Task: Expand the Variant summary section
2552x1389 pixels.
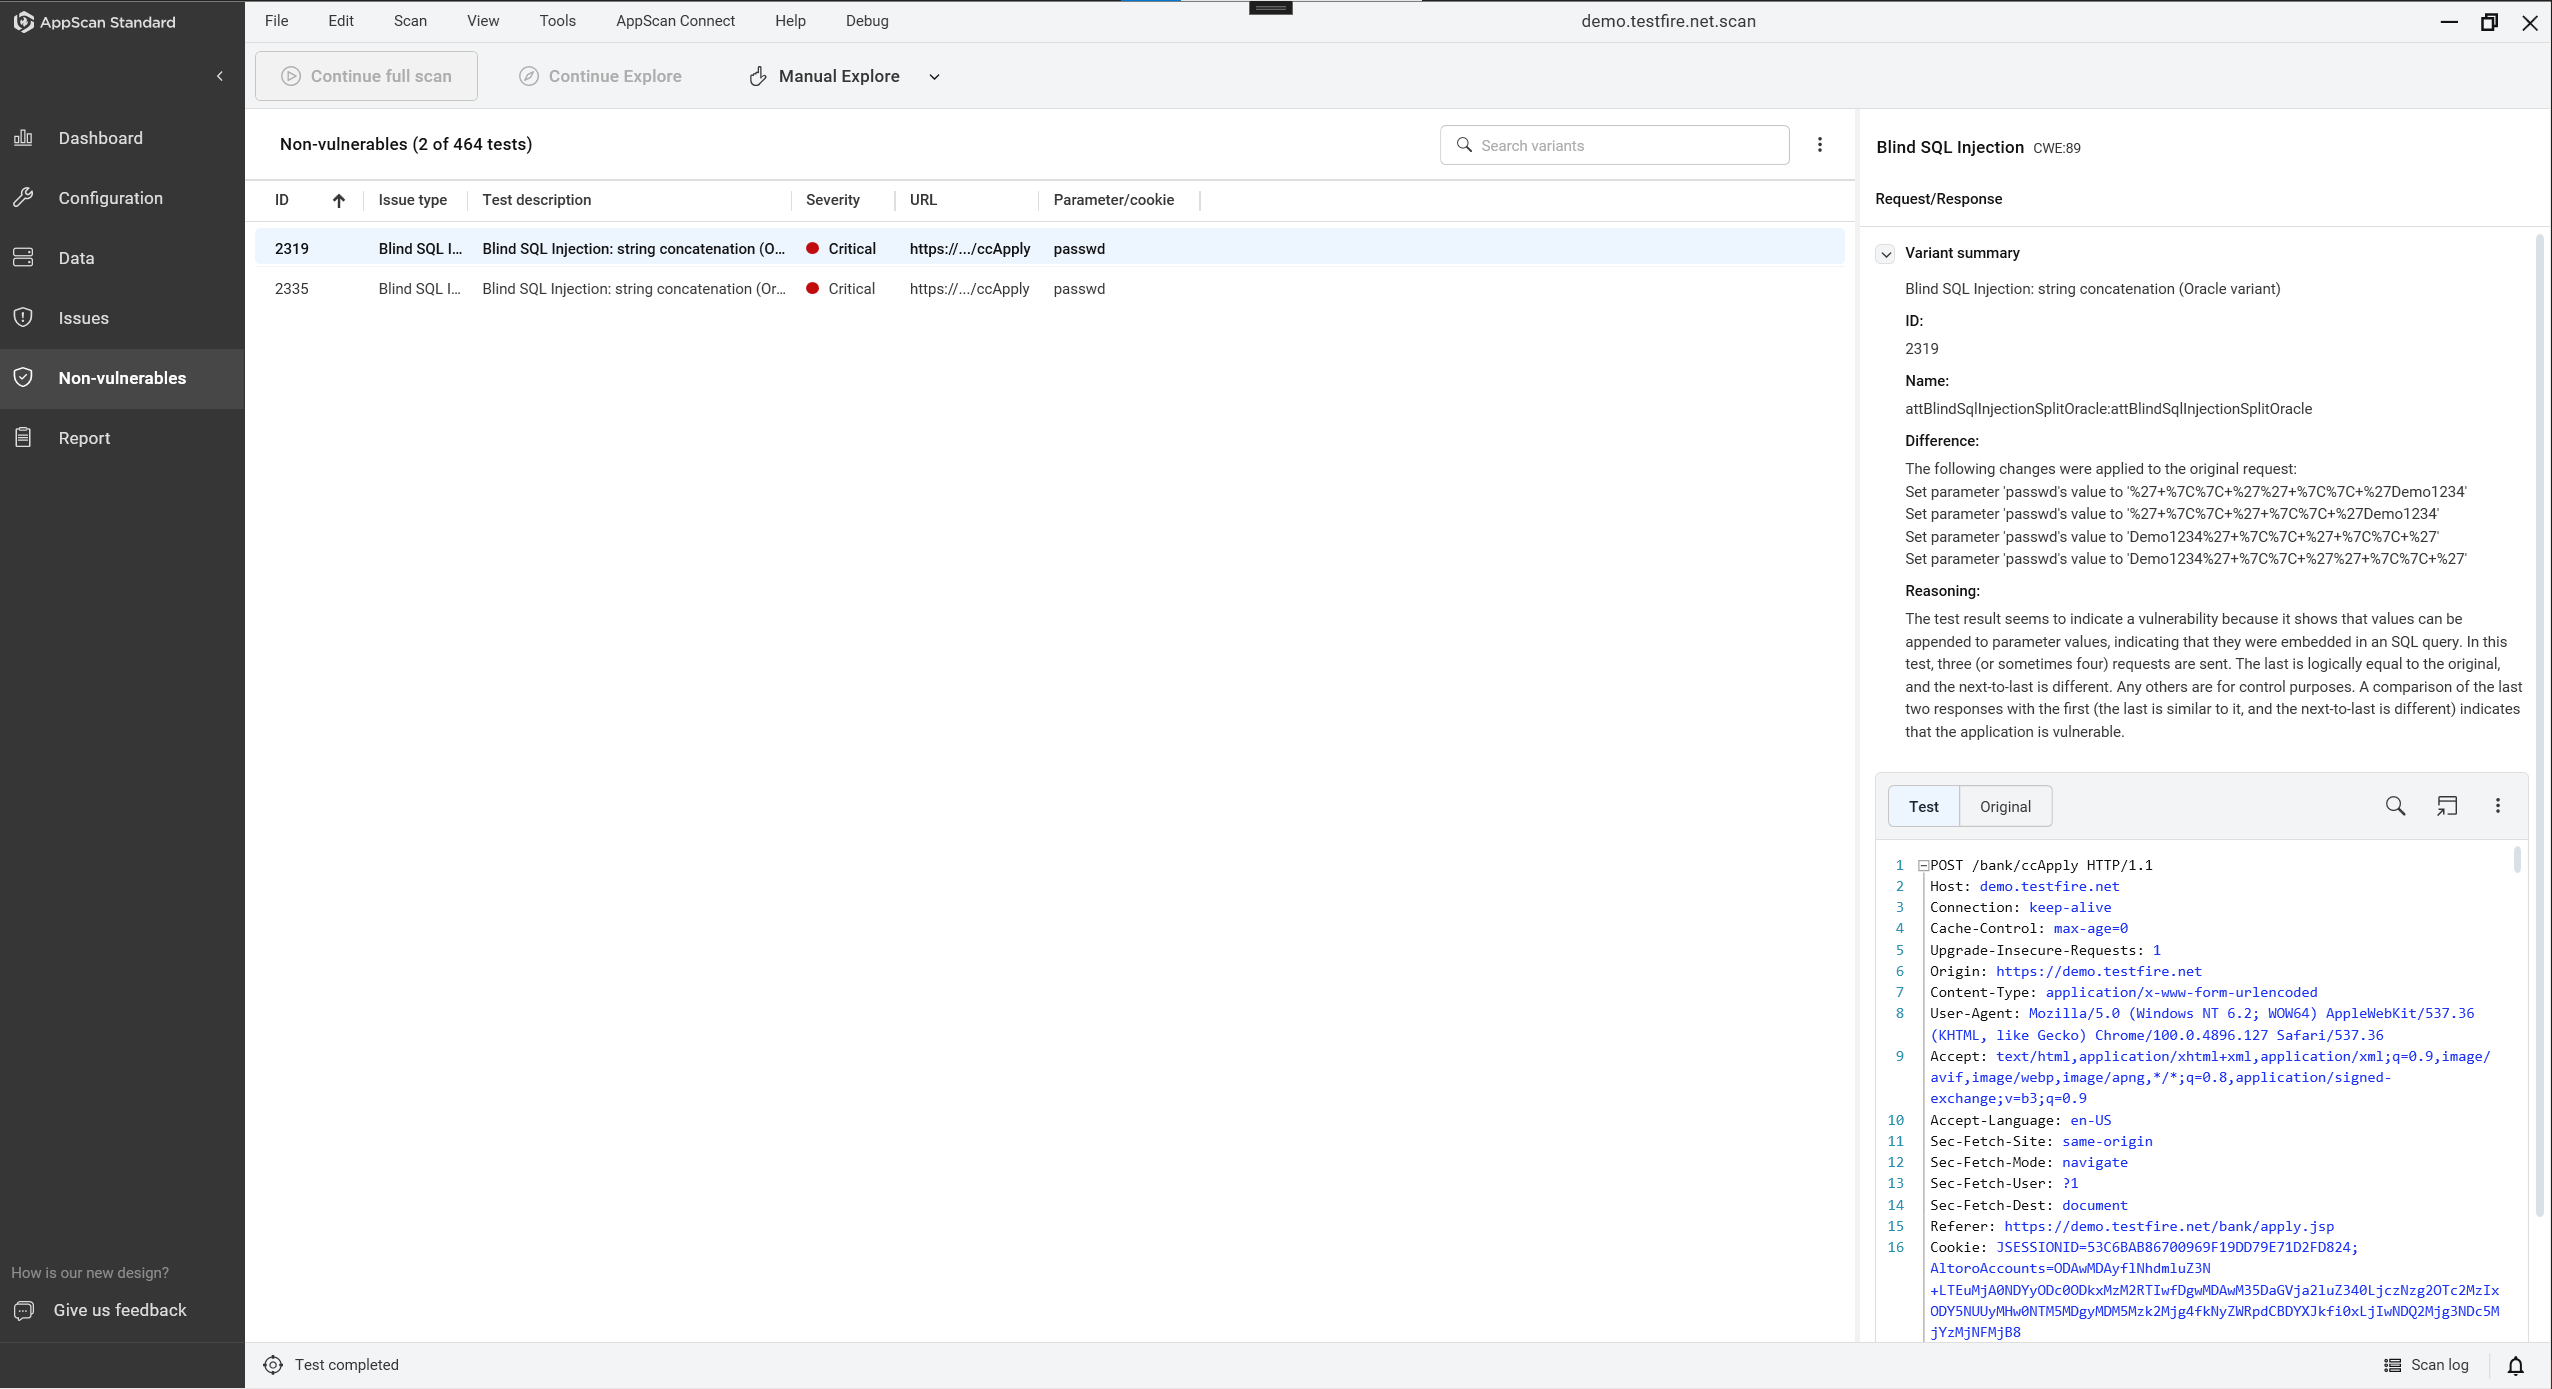Action: pyautogui.click(x=1887, y=253)
